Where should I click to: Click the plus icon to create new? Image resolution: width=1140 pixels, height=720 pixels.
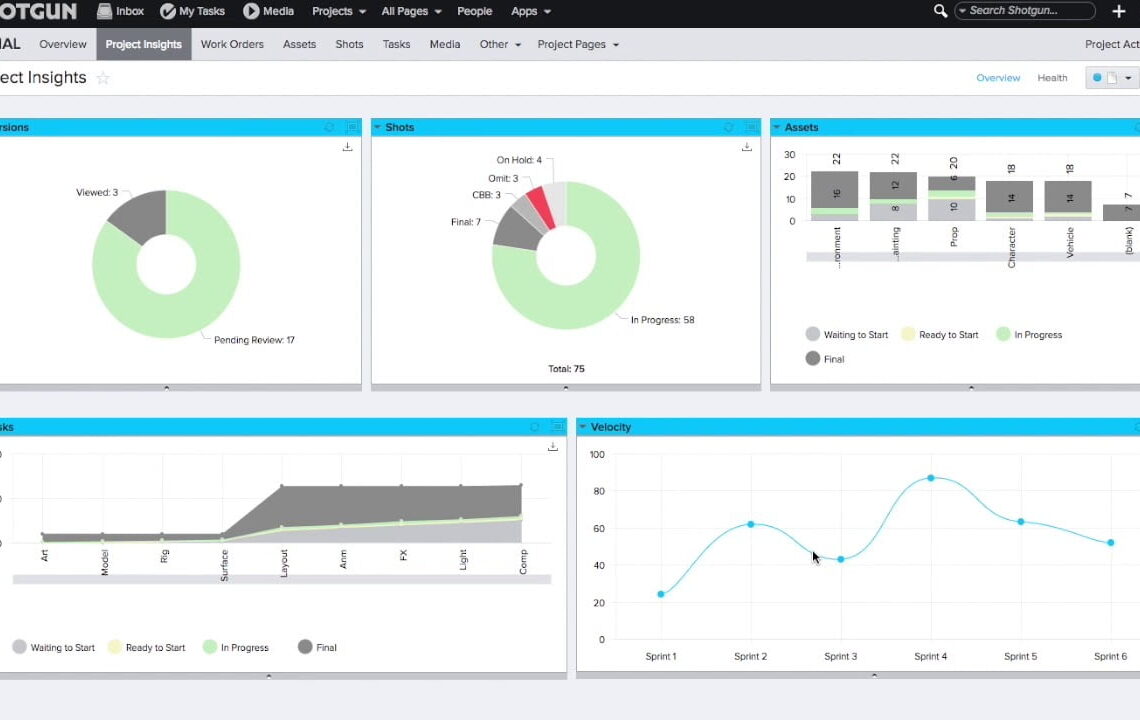[1119, 11]
